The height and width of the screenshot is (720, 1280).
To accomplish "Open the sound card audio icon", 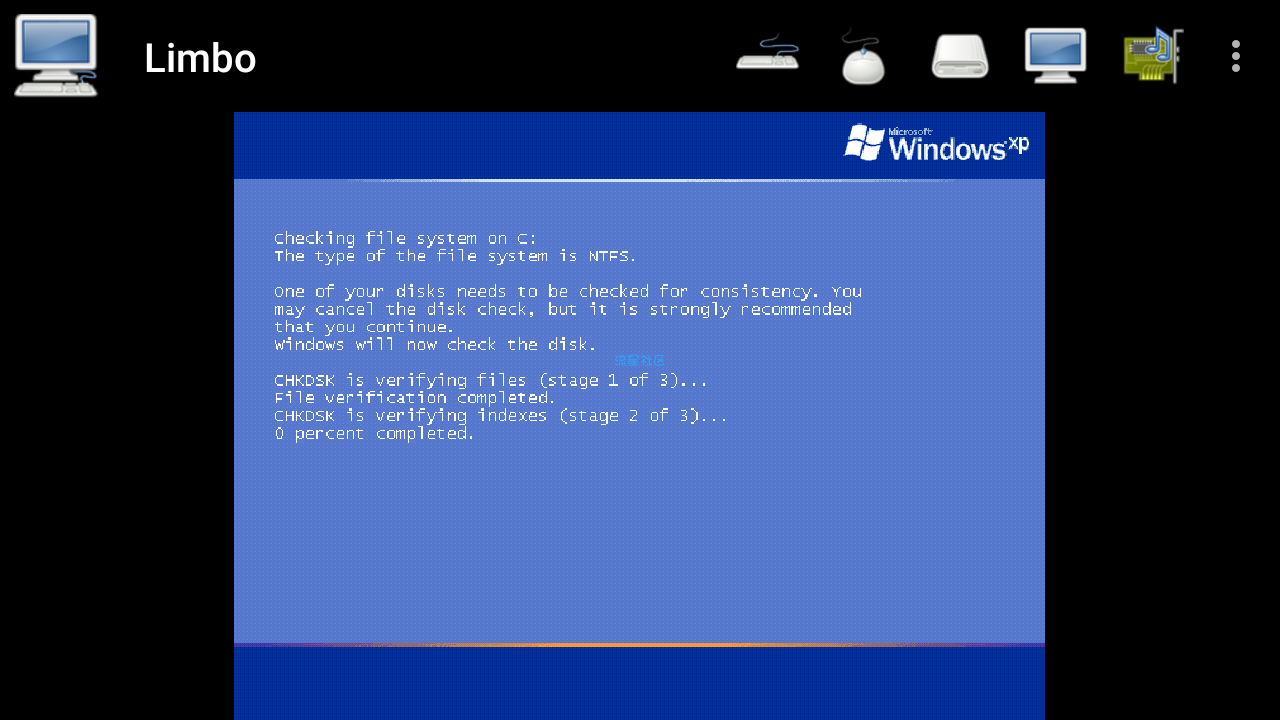I will tap(1153, 55).
